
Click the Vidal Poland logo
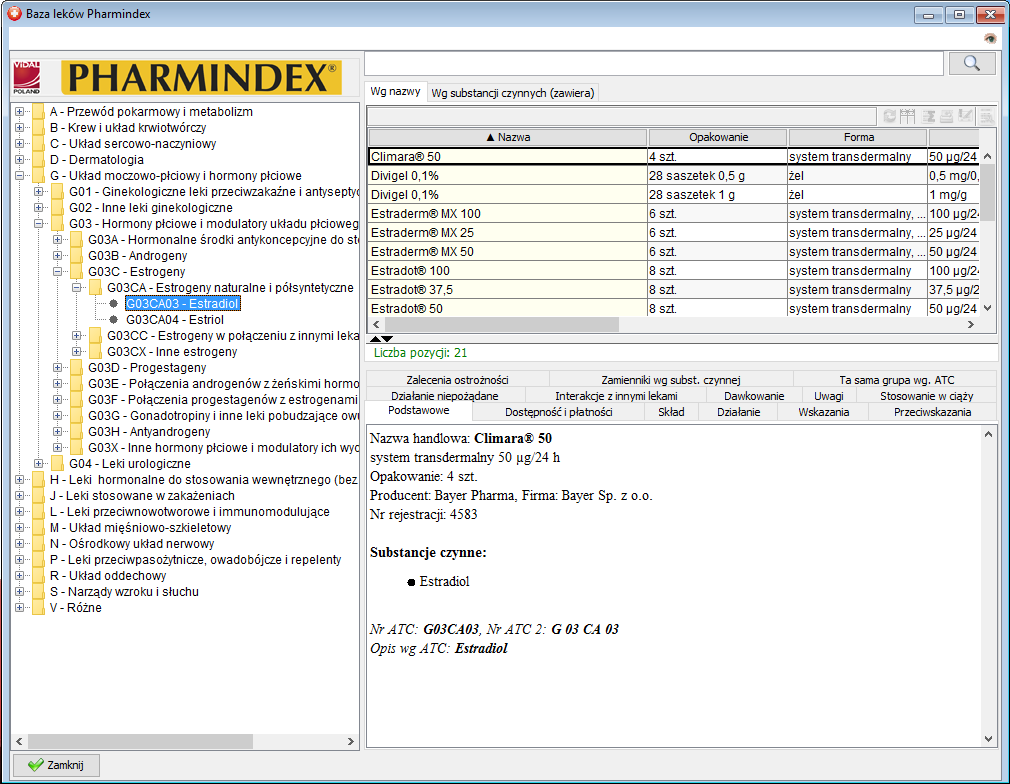[26, 77]
